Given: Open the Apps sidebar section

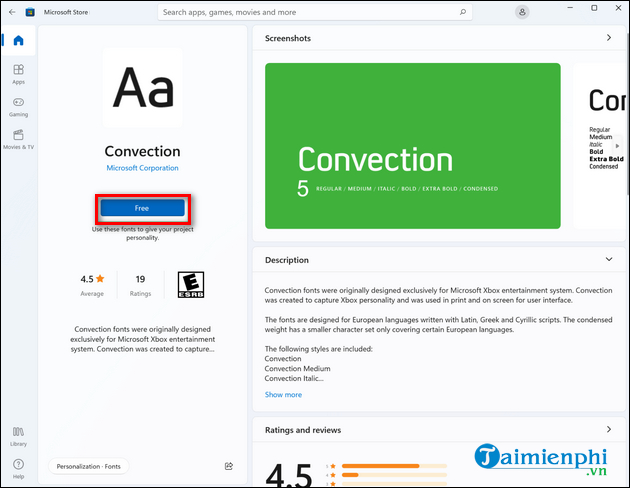Looking at the screenshot, I should (x=18, y=74).
